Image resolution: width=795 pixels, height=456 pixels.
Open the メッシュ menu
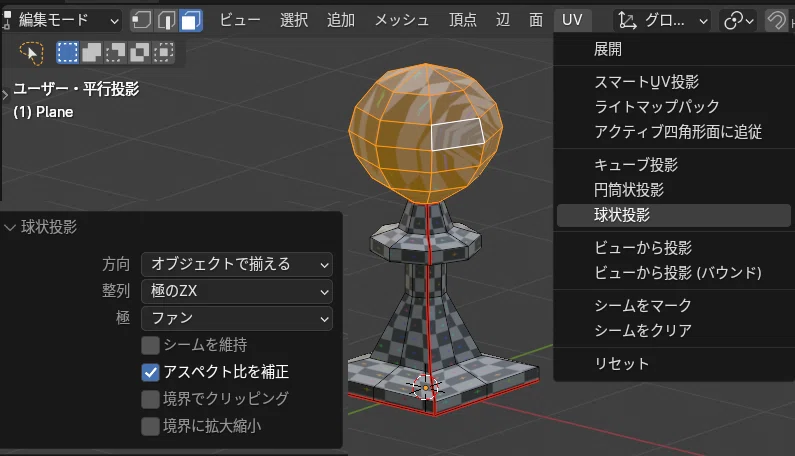(x=402, y=20)
